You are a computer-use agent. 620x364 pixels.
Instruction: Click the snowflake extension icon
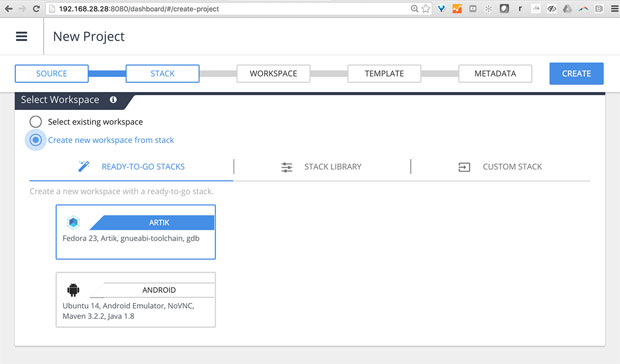tap(489, 9)
